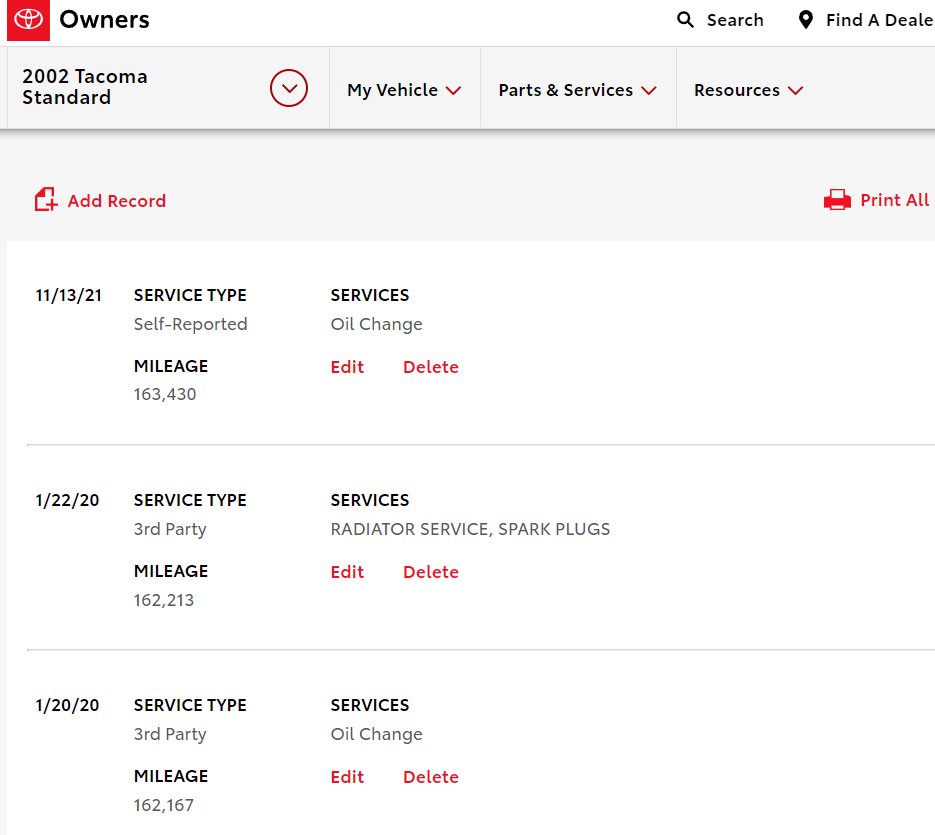935x835 pixels.
Task: Click the Add Record link
Action: (x=117, y=201)
